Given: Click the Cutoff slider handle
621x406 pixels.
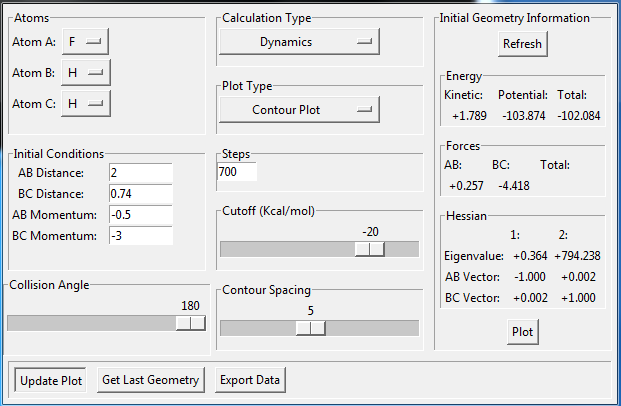Looking at the screenshot, I should click(x=370, y=249).
